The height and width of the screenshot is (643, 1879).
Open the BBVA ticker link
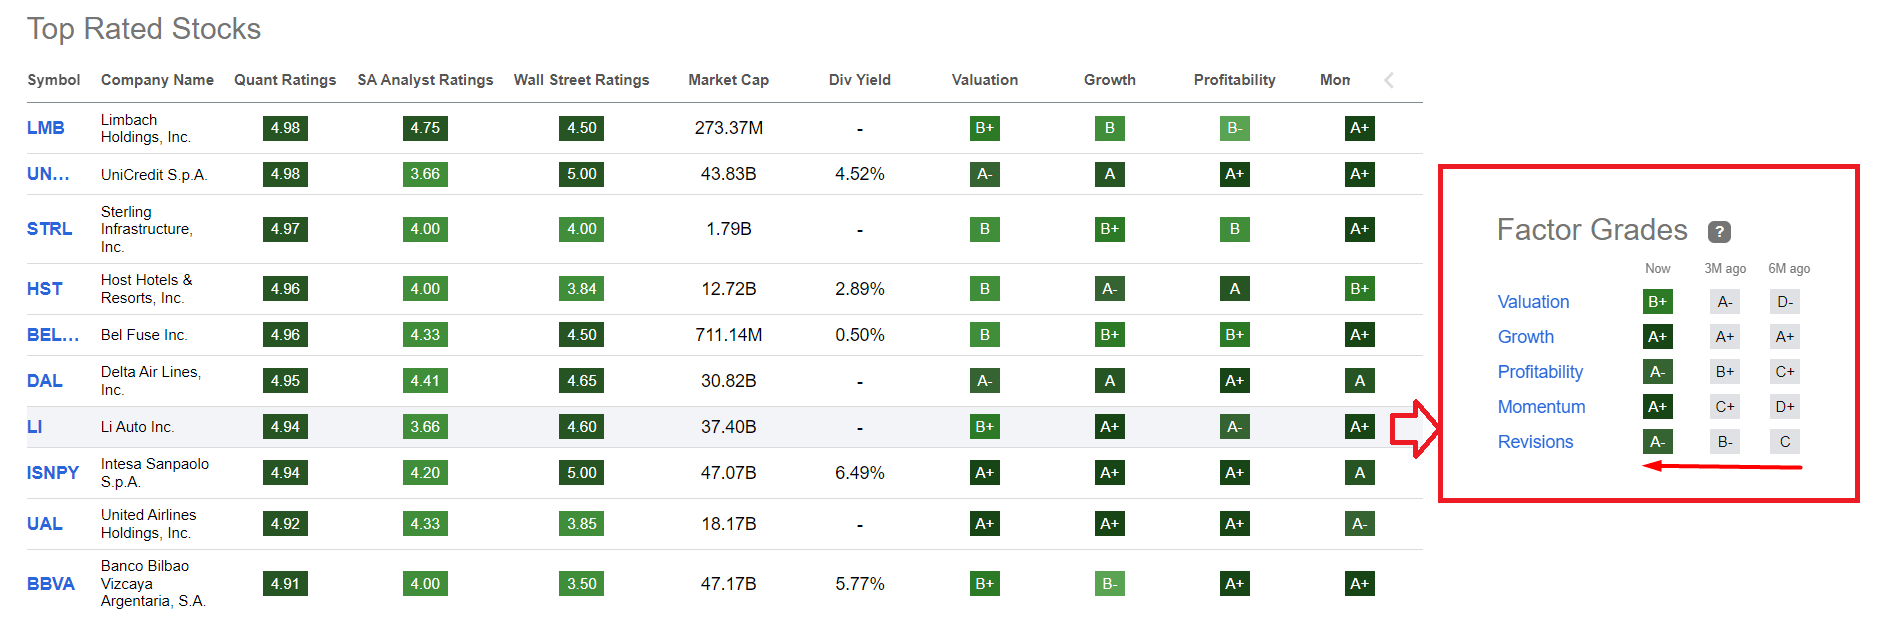pos(51,584)
